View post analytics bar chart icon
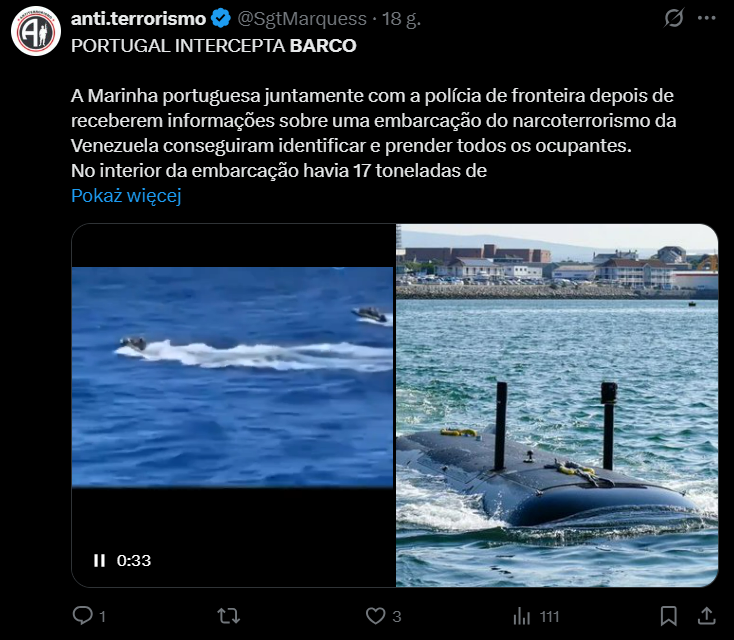The width and height of the screenshot is (734, 640). click(x=521, y=616)
